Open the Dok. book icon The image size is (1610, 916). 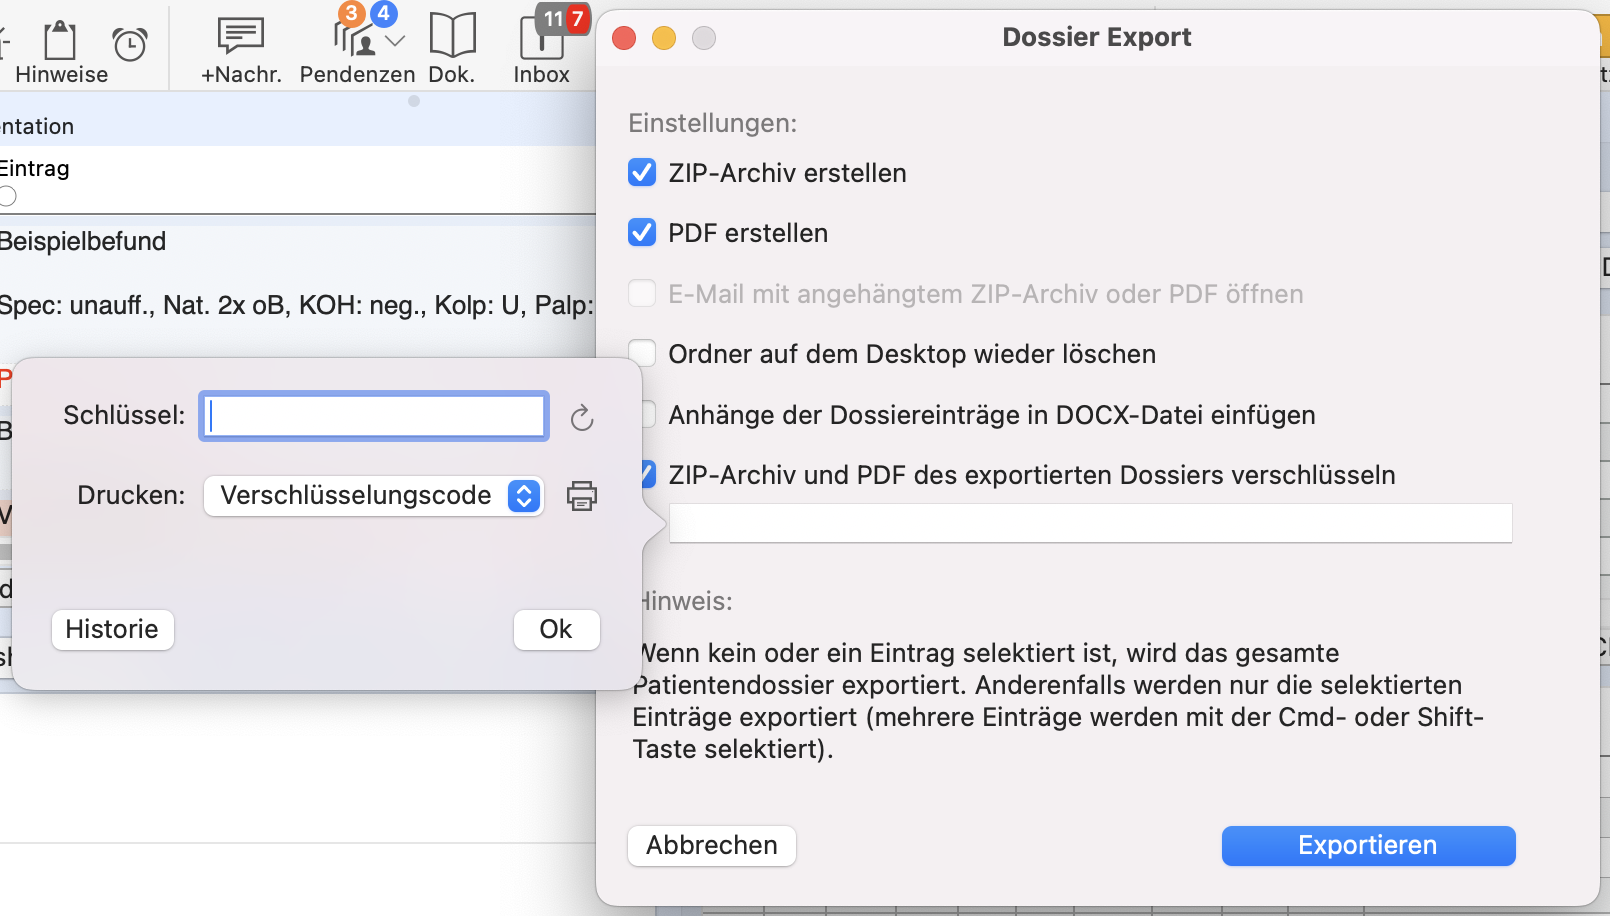[x=452, y=35]
